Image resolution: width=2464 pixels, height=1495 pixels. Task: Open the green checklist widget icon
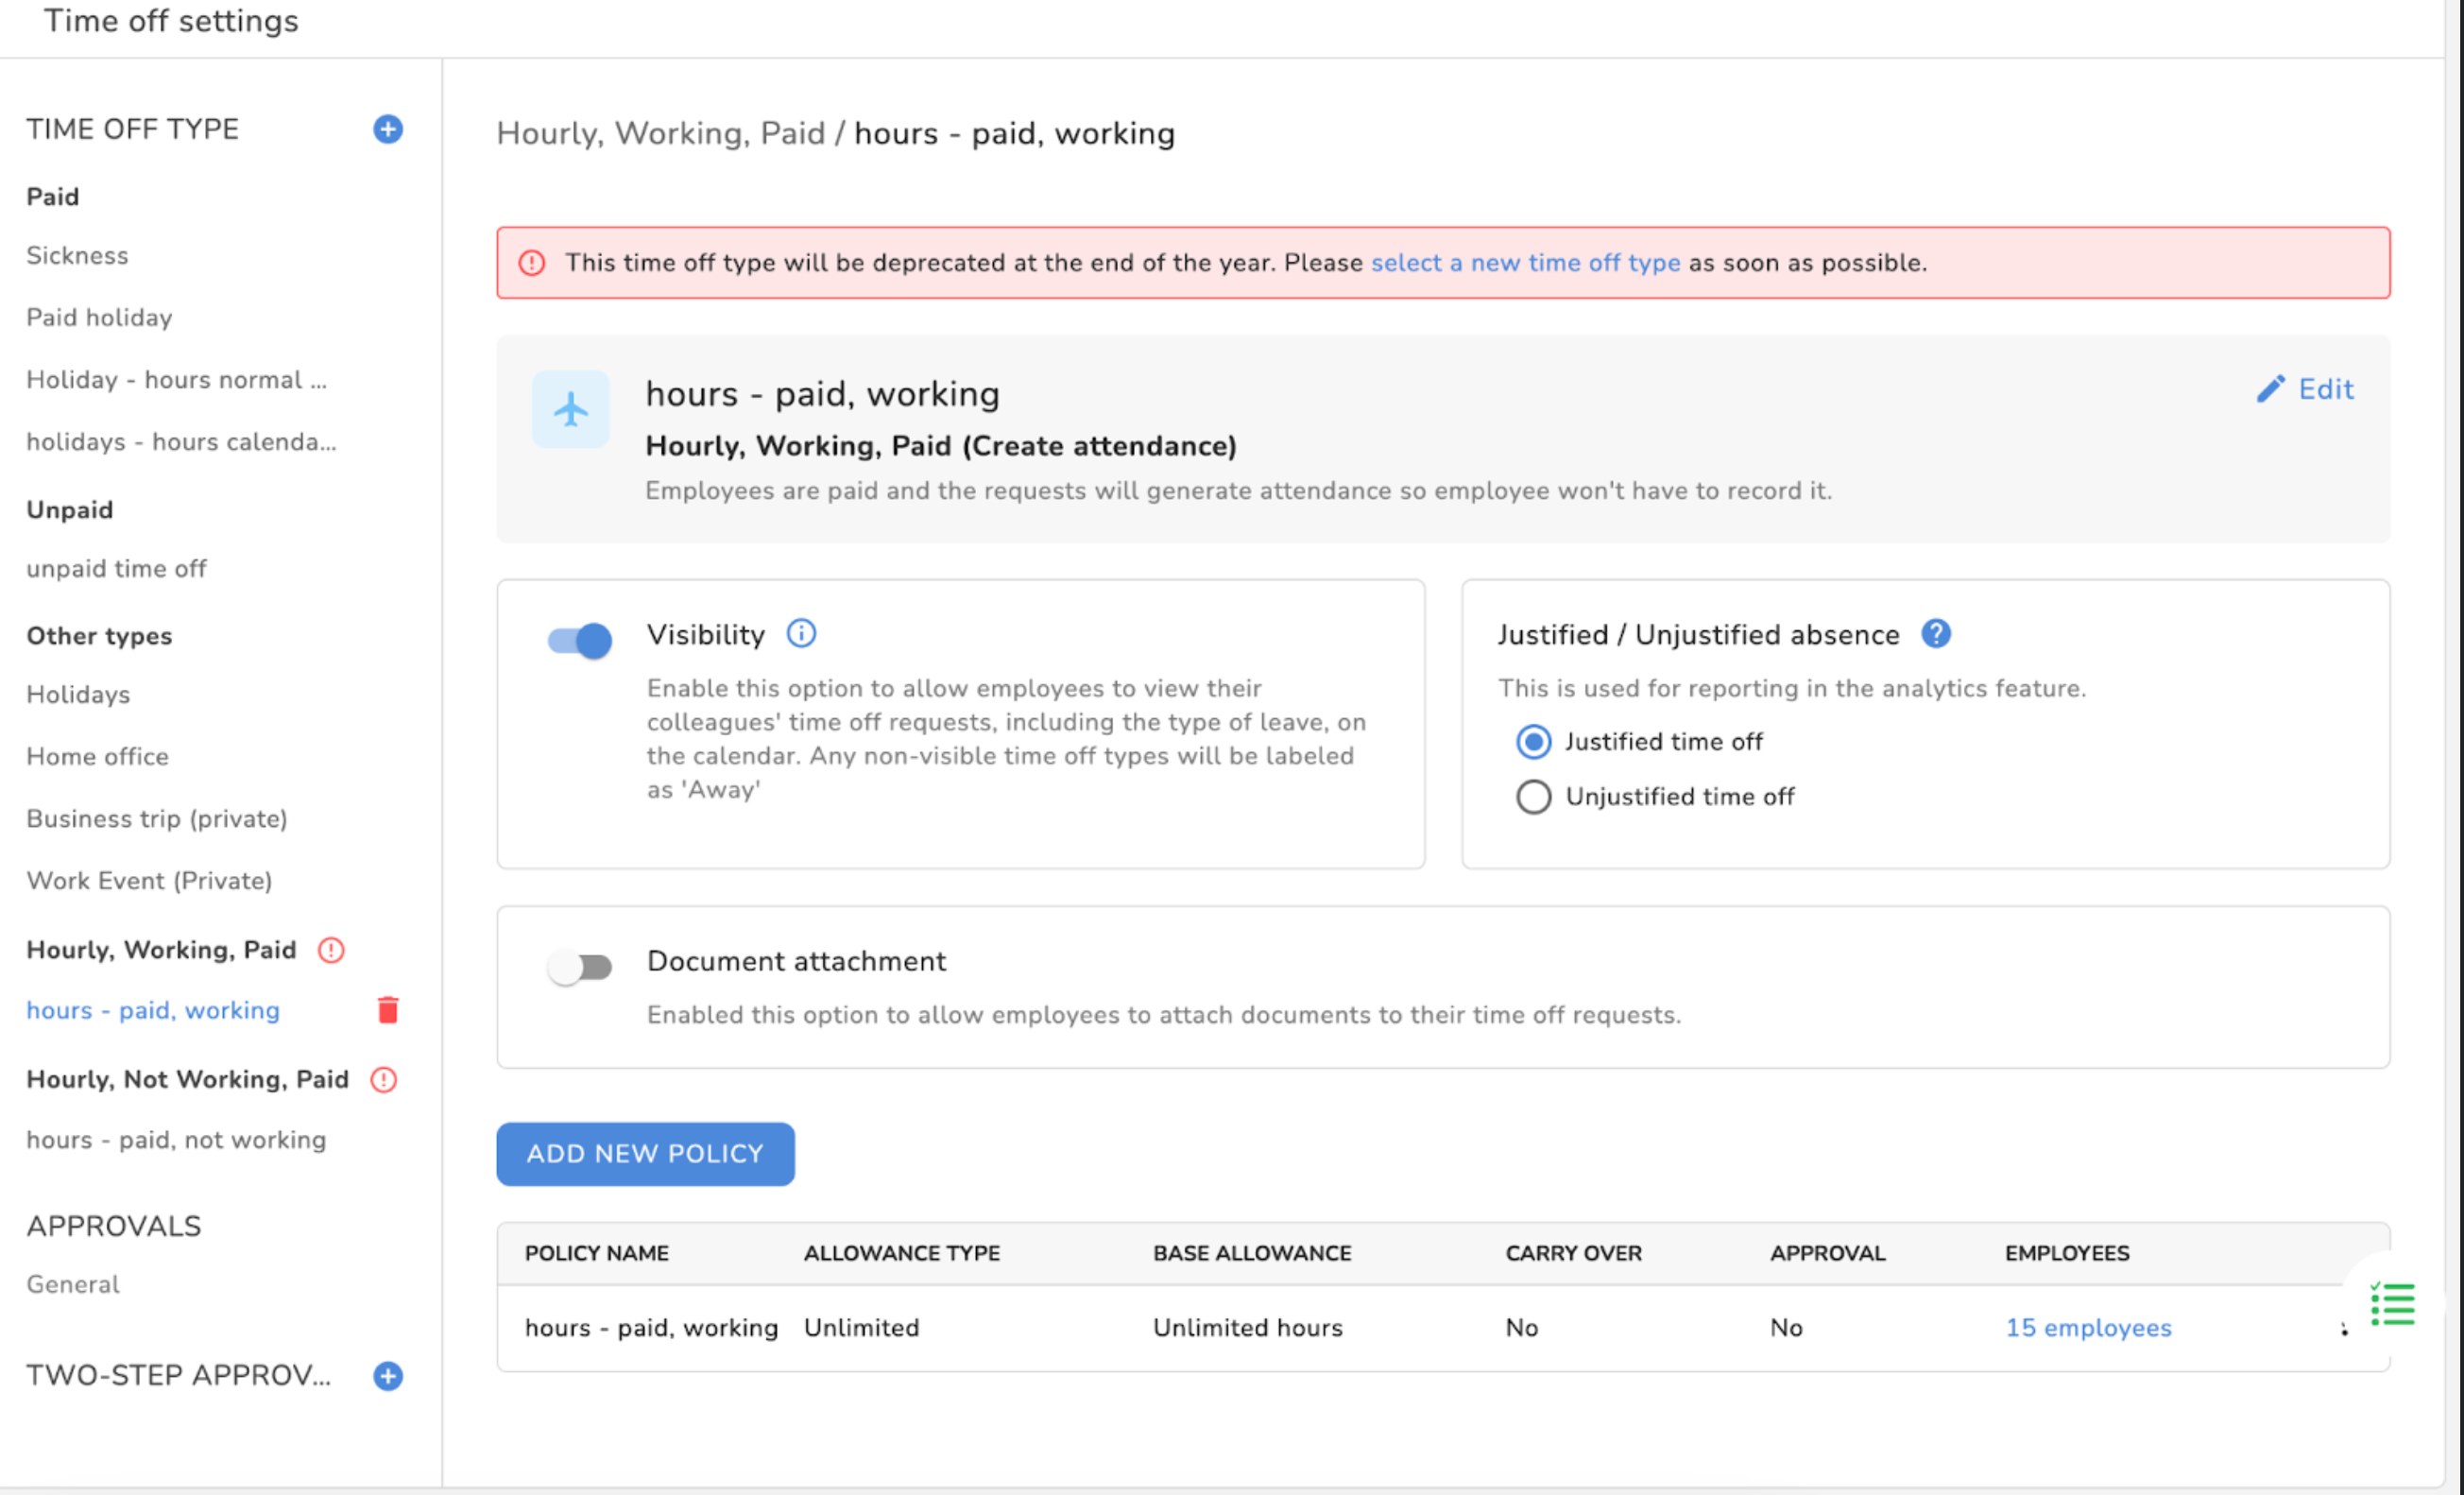pos(2393,1305)
